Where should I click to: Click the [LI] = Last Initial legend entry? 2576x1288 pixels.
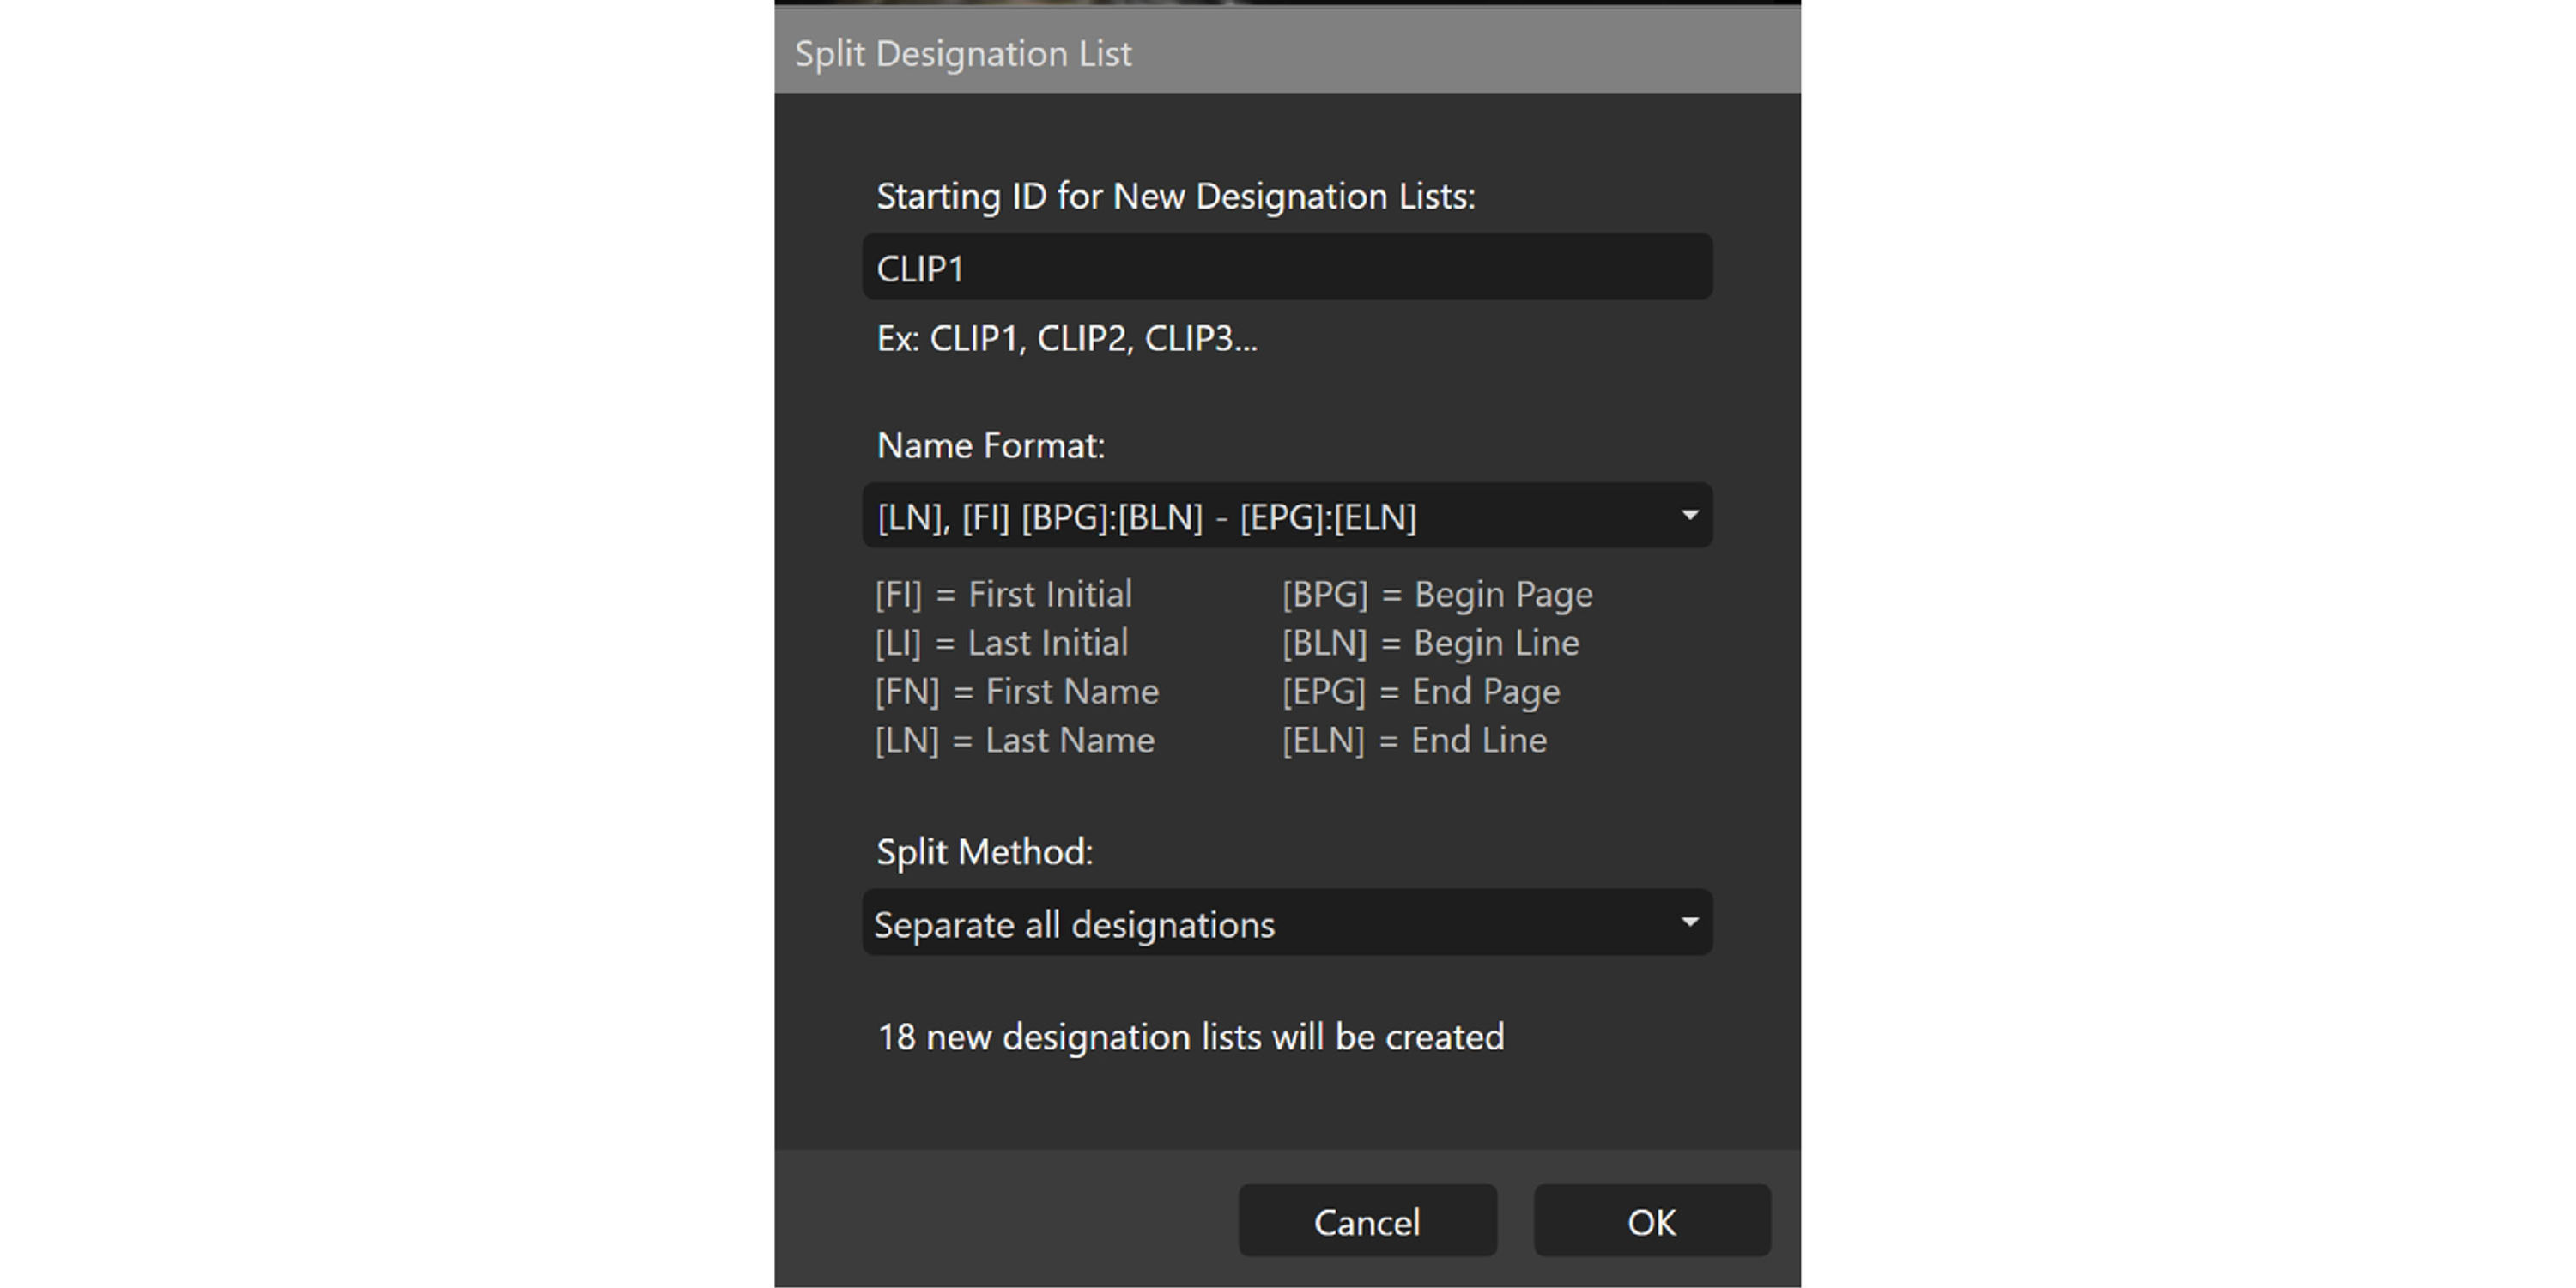(1001, 643)
